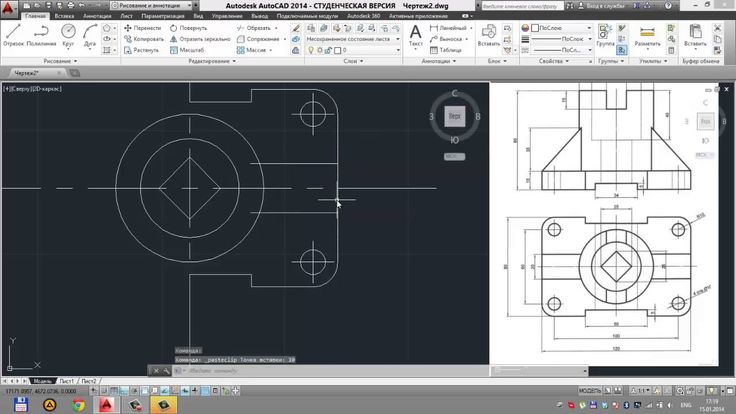This screenshot has height=414, width=736.
Task: Click the Copy clip icon in the Буфер обмена panel
Action: click(717, 39)
